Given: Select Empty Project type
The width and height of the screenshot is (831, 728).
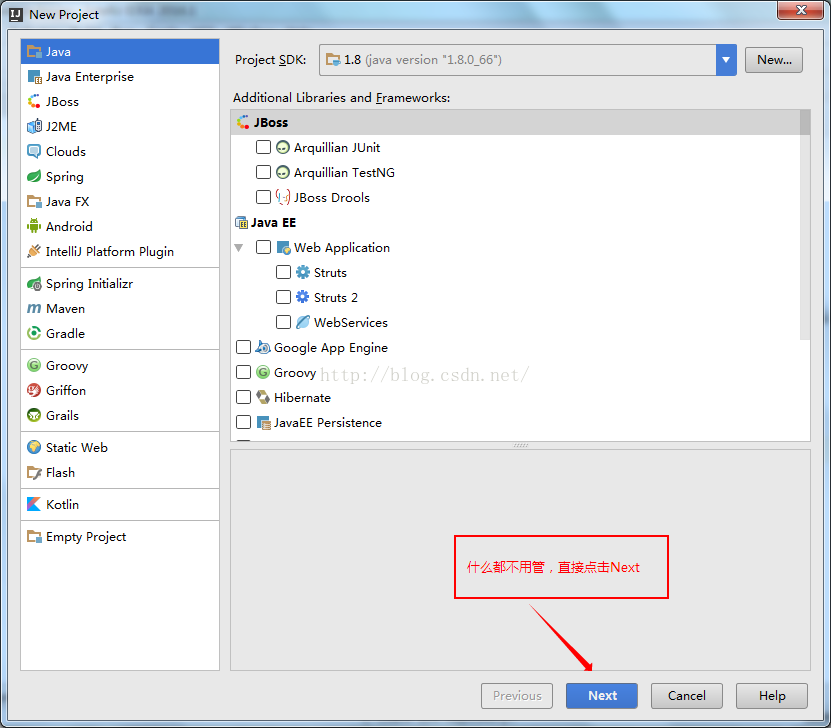Looking at the screenshot, I should pyautogui.click(x=120, y=536).
